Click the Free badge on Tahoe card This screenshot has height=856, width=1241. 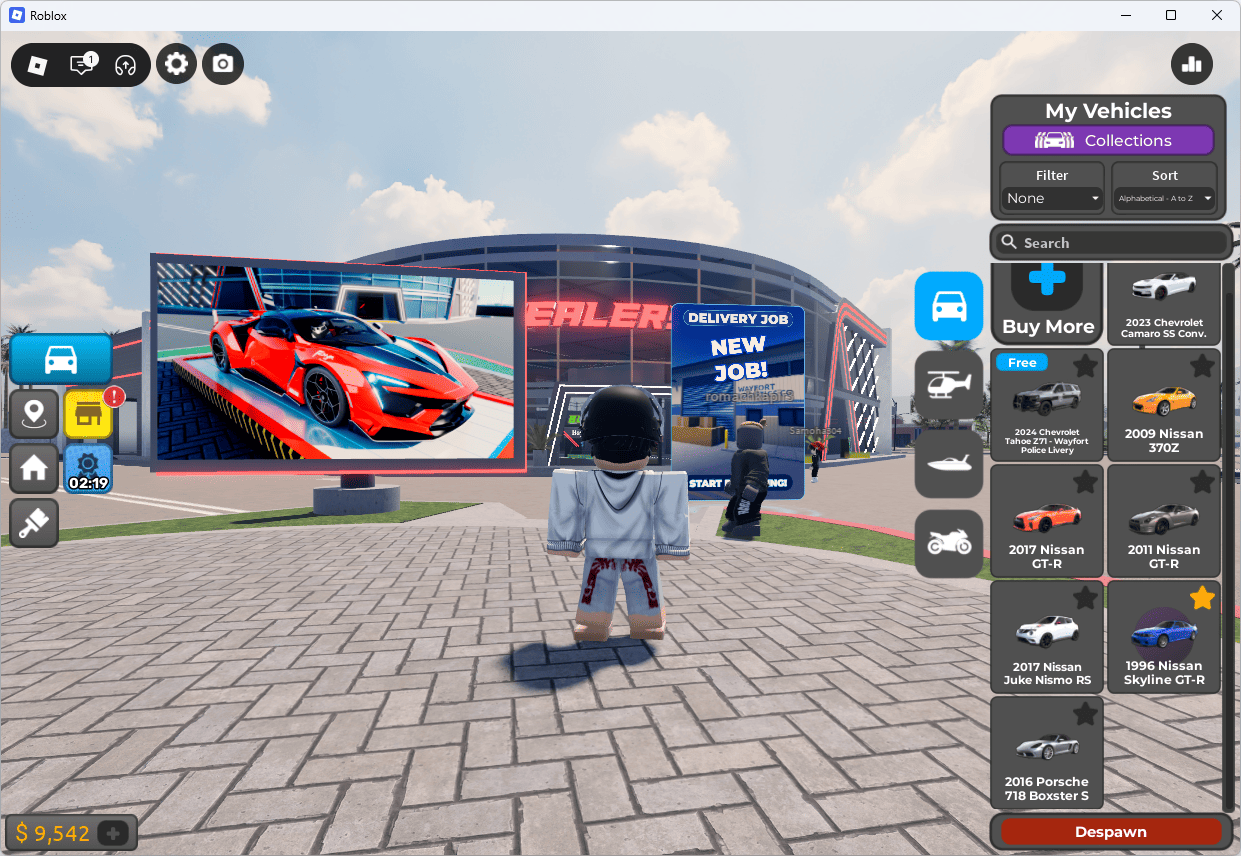coord(1022,363)
